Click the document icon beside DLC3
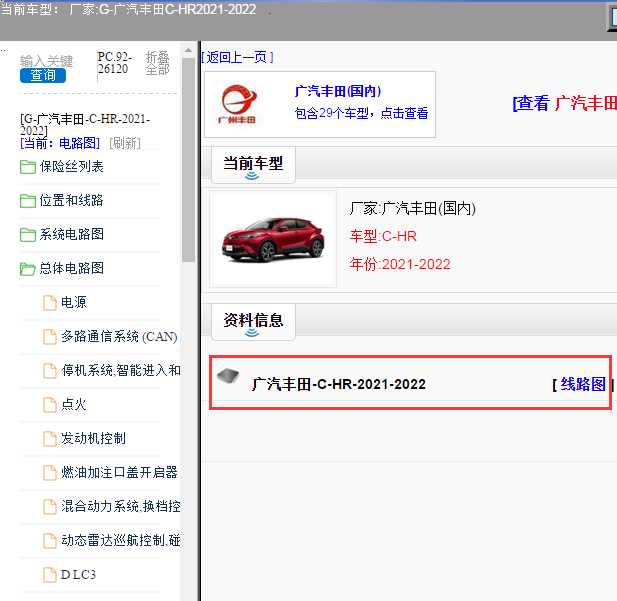 pos(50,575)
